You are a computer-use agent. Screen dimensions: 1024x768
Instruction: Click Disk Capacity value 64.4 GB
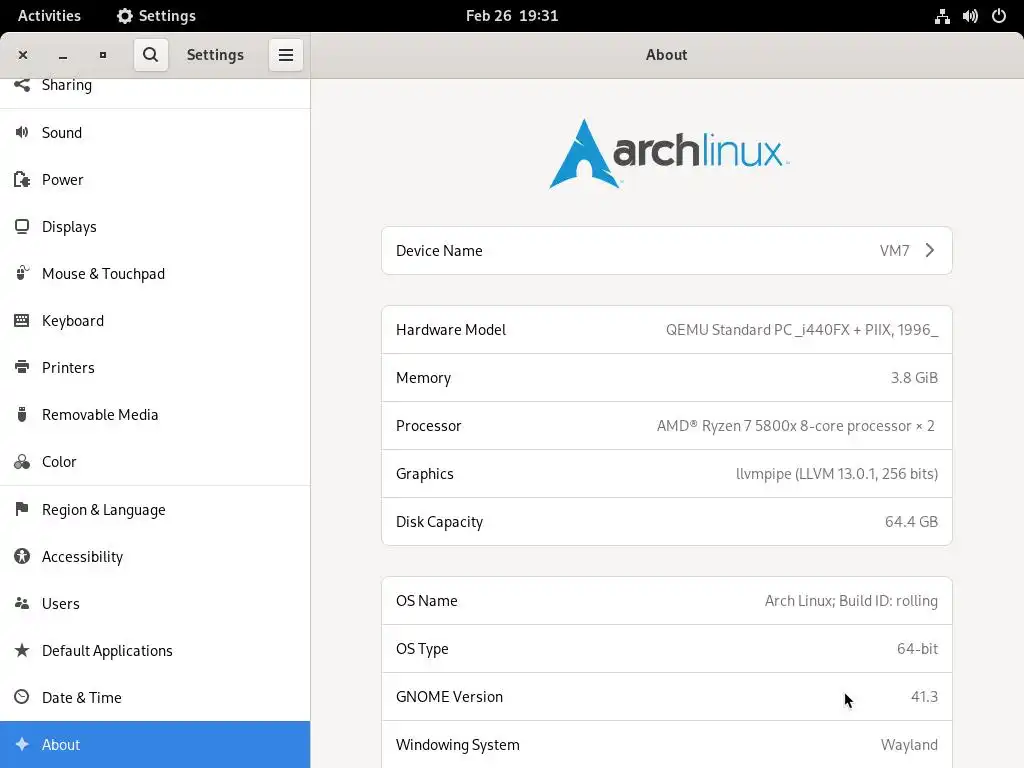point(911,521)
